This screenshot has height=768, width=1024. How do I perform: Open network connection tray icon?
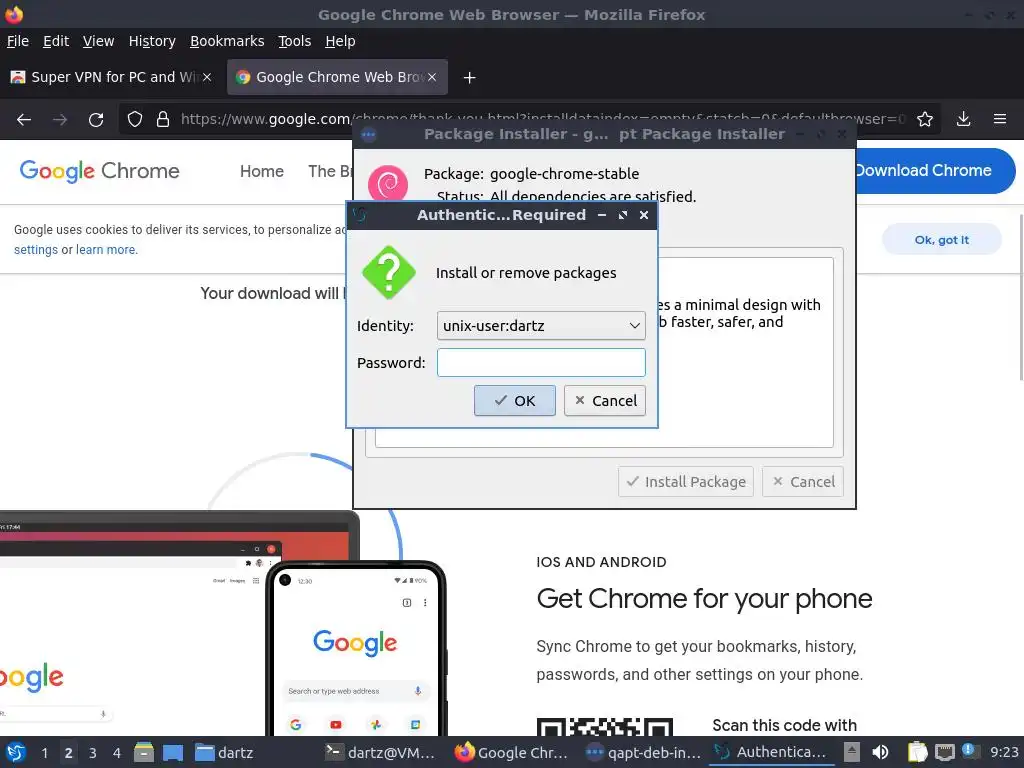tap(944, 752)
